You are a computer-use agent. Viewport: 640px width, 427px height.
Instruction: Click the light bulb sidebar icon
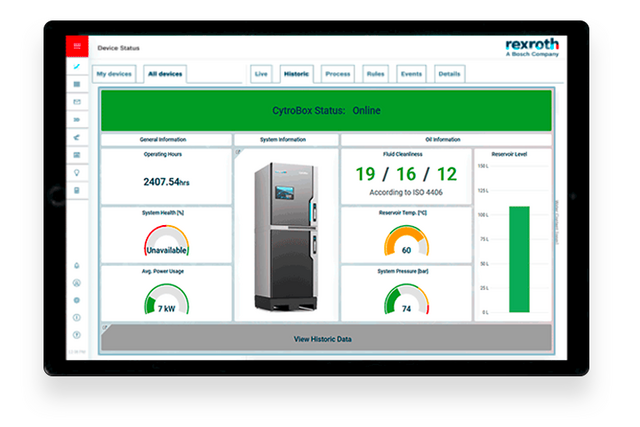[x=77, y=173]
